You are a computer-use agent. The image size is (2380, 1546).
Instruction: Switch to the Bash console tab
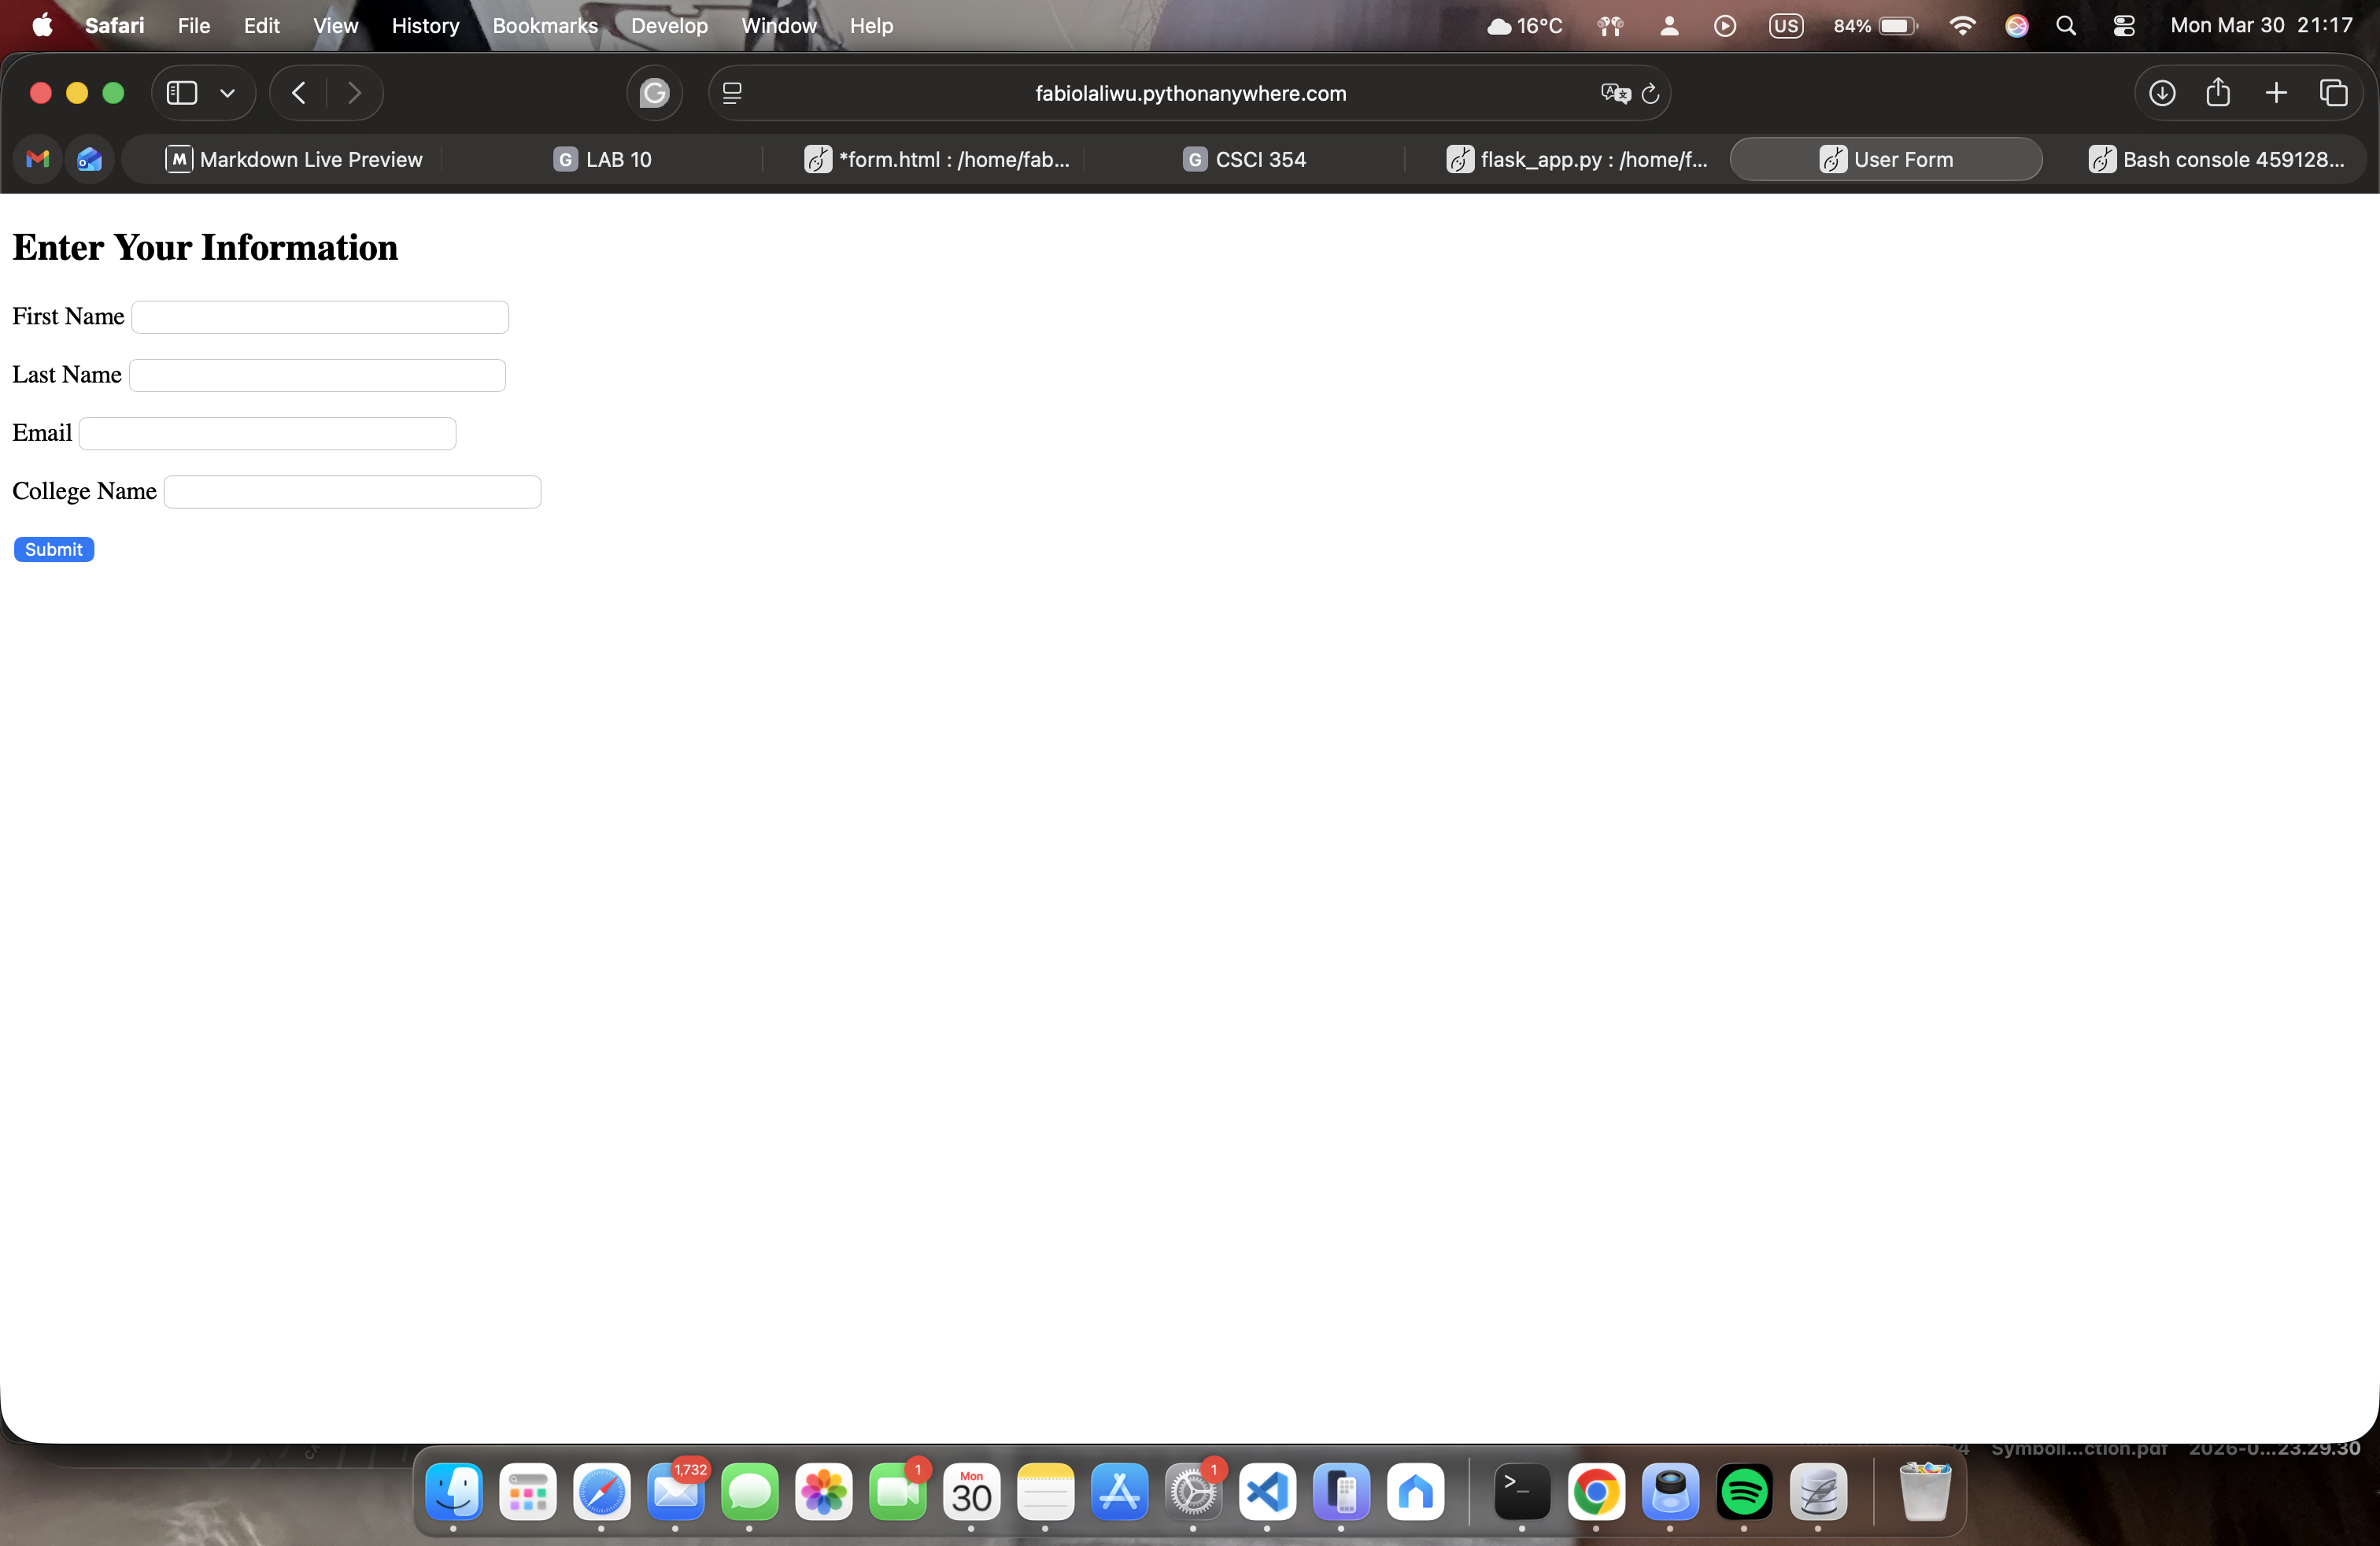(2216, 159)
